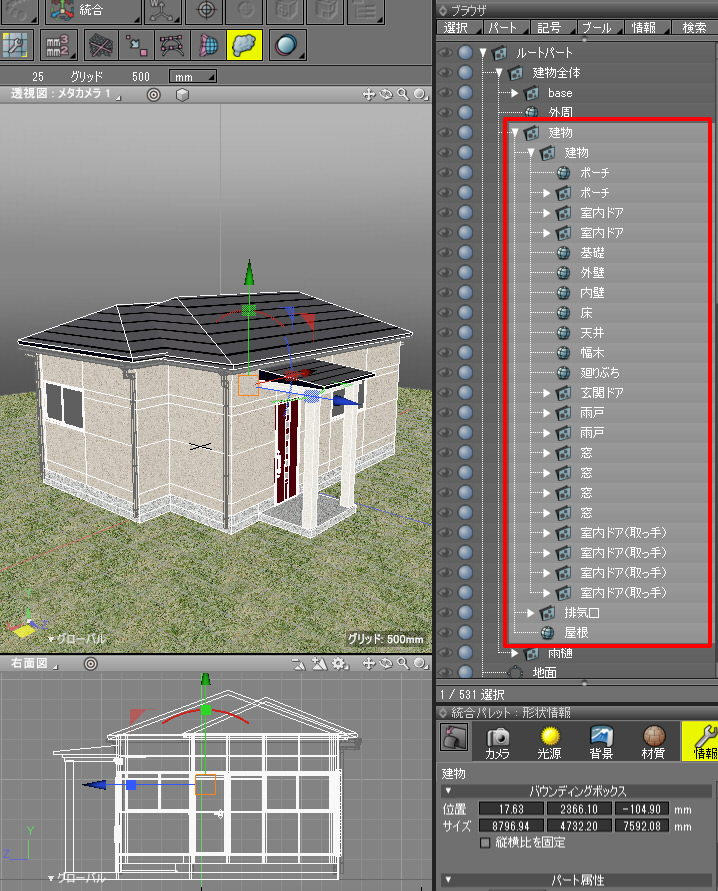Click the gear settings icon in 右面図 header

pos(340,663)
